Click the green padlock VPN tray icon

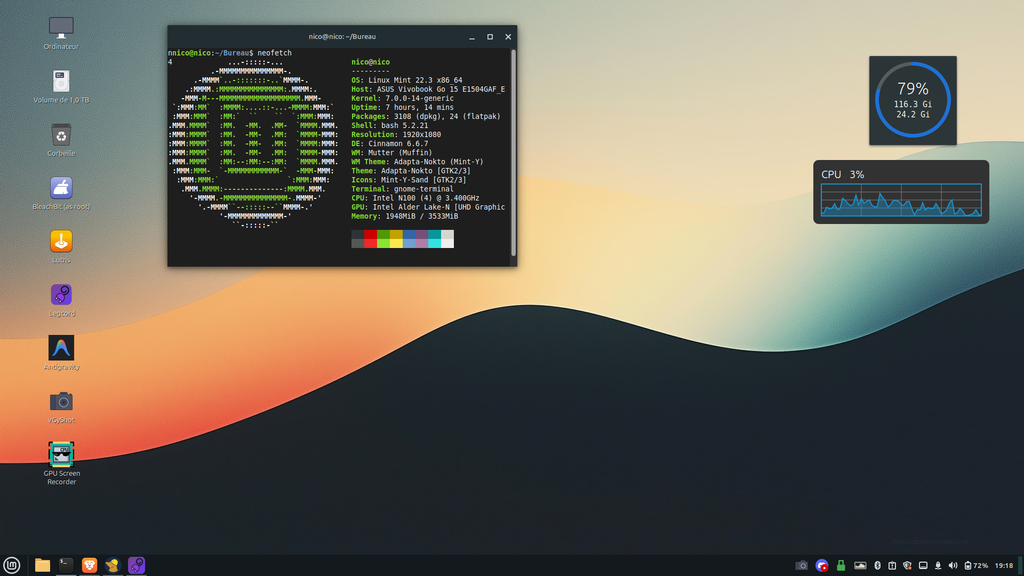[841, 566]
